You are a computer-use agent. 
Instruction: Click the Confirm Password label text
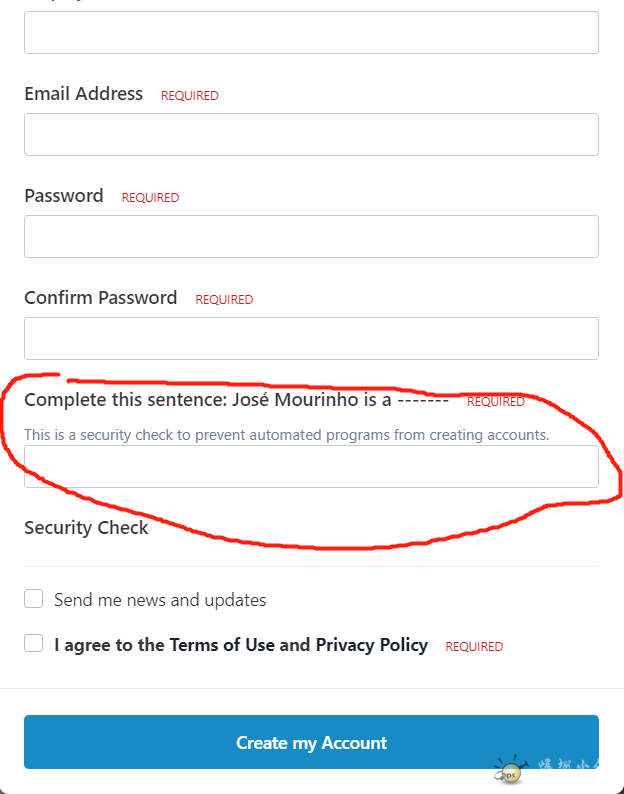[101, 298]
